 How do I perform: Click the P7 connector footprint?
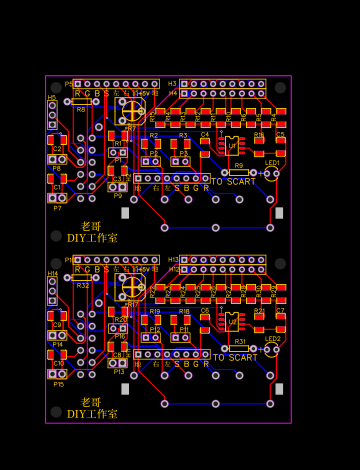[57, 198]
